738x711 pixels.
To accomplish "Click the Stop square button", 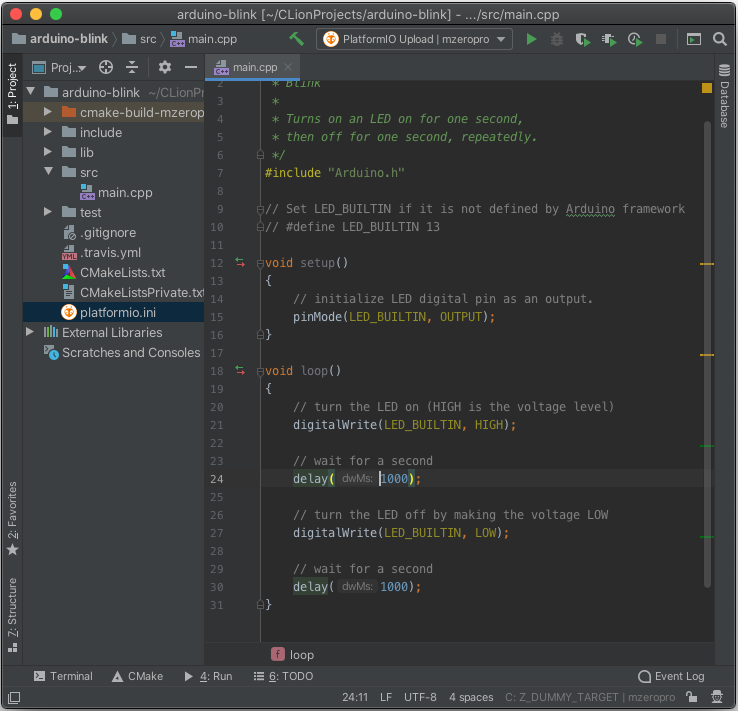I will [x=661, y=39].
